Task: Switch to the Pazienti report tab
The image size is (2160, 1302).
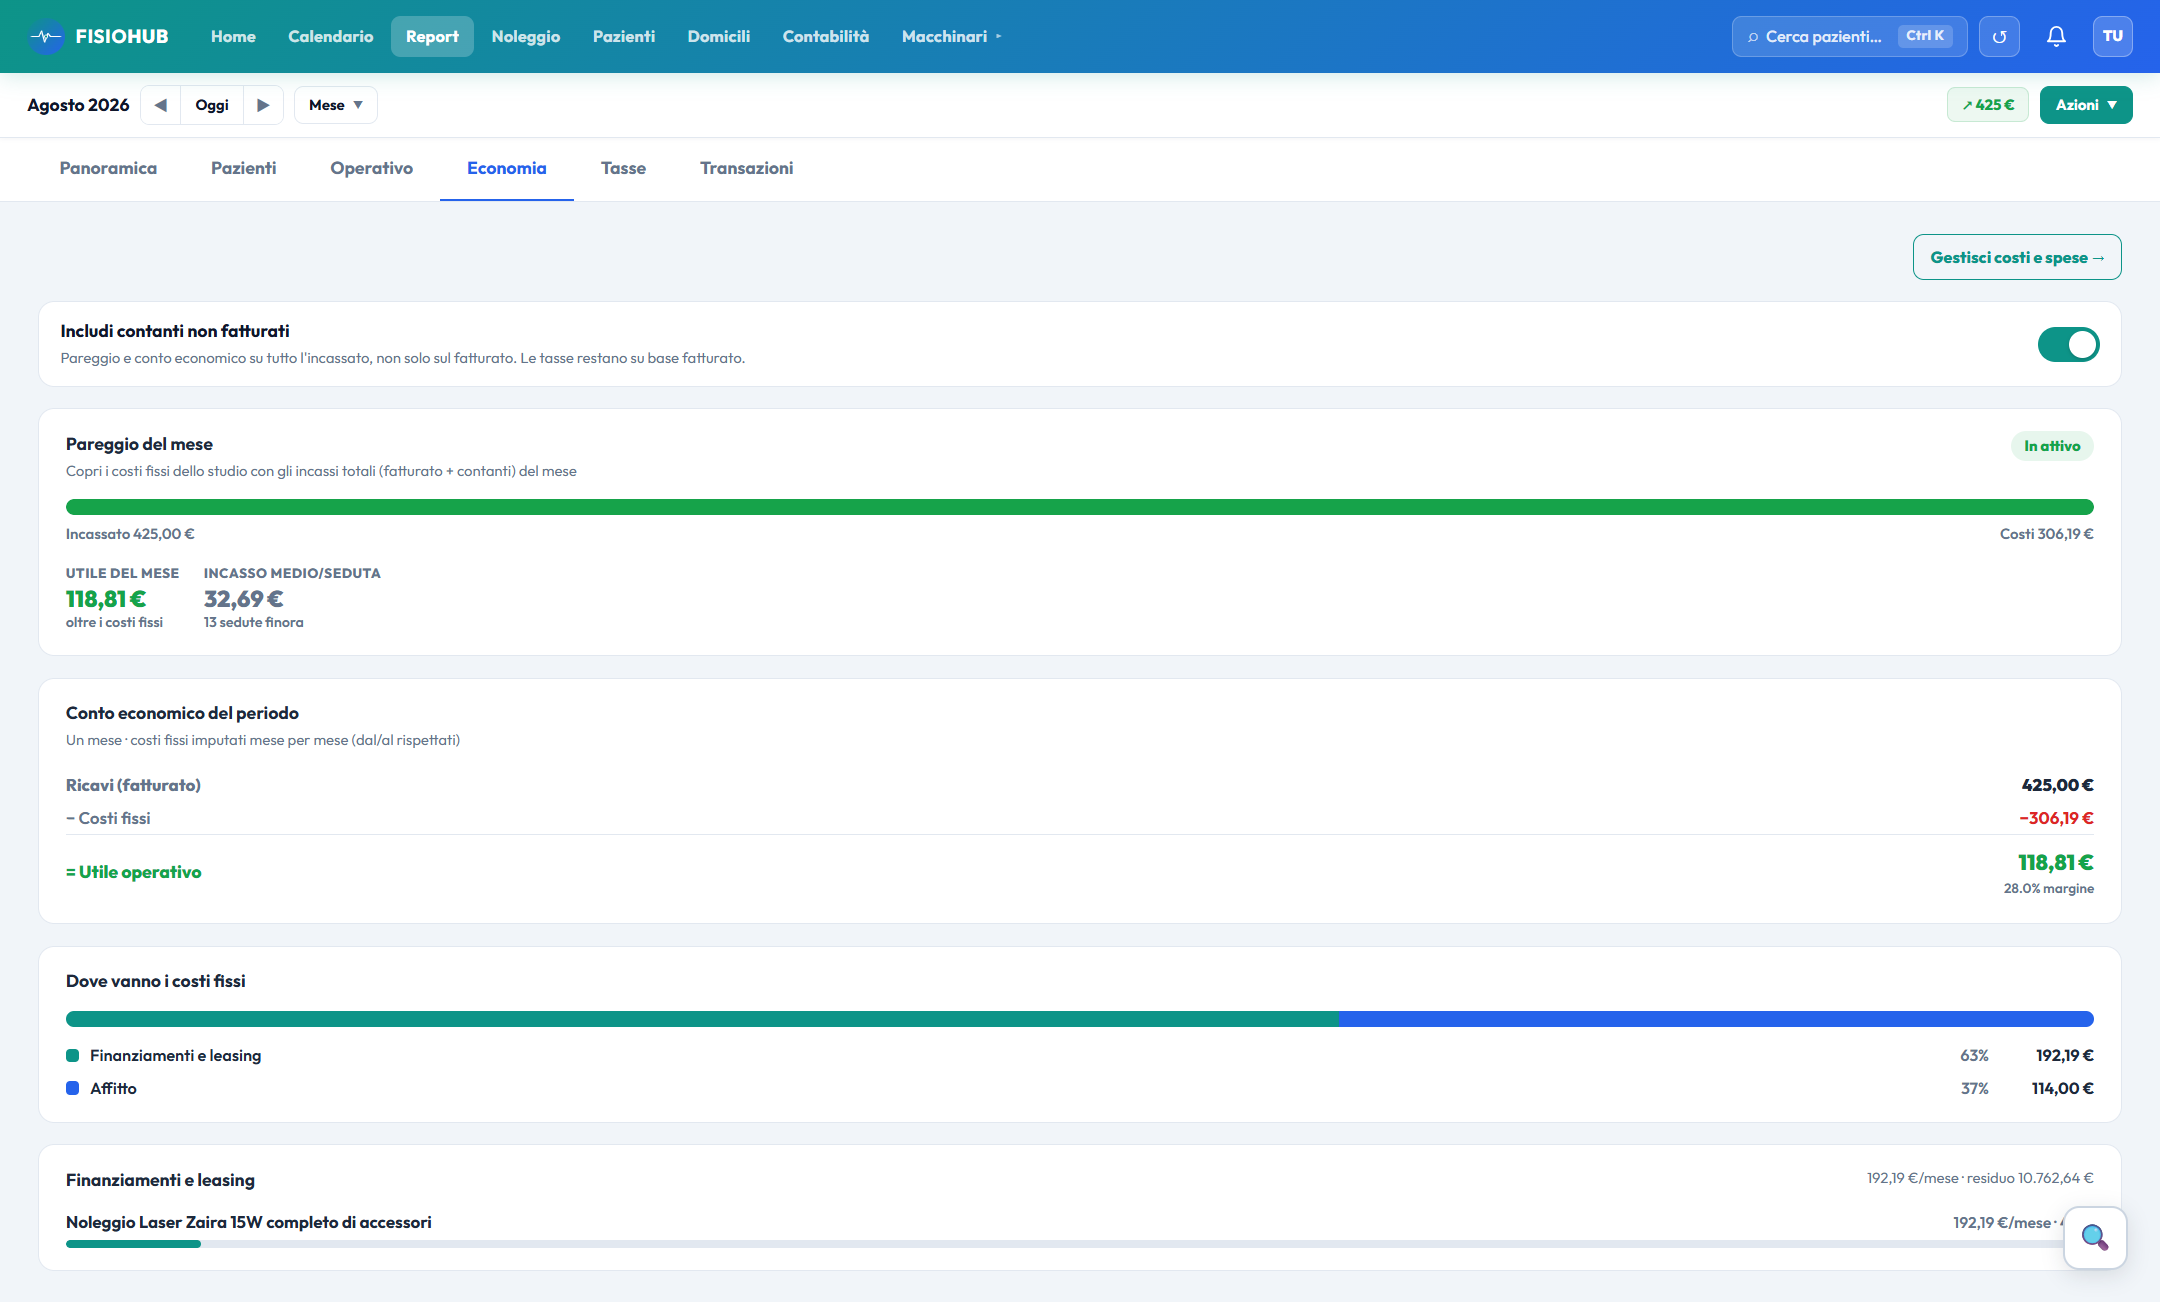Action: tap(243, 168)
